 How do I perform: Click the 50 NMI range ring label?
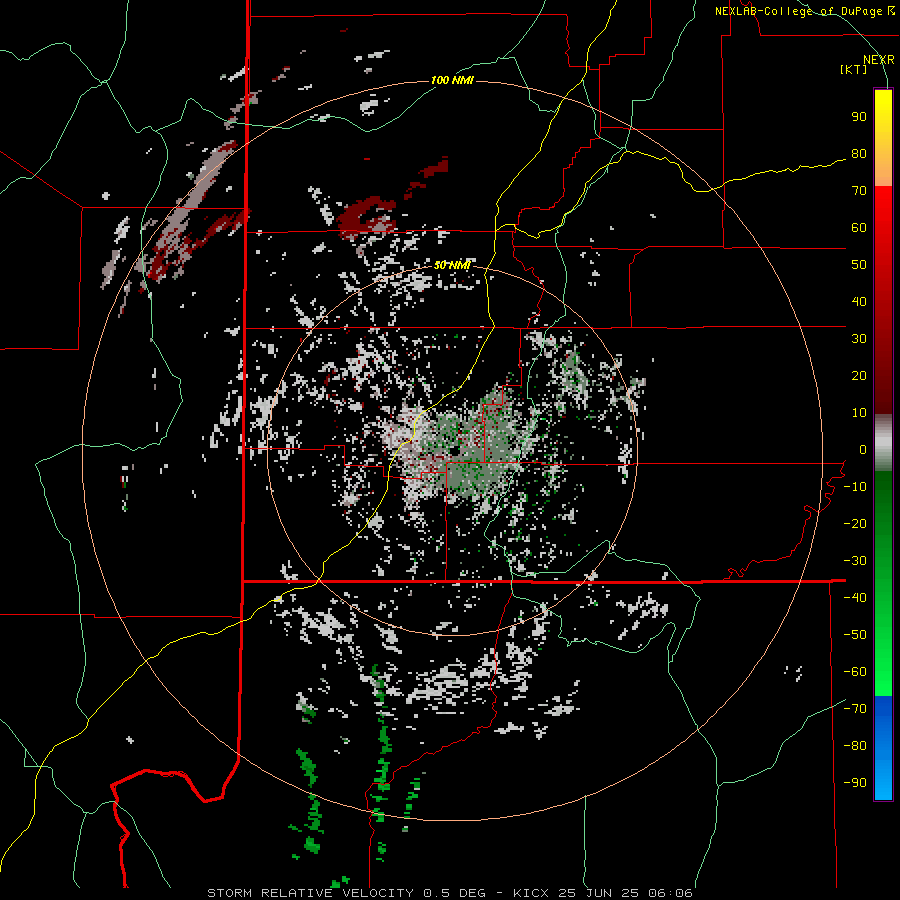(452, 265)
